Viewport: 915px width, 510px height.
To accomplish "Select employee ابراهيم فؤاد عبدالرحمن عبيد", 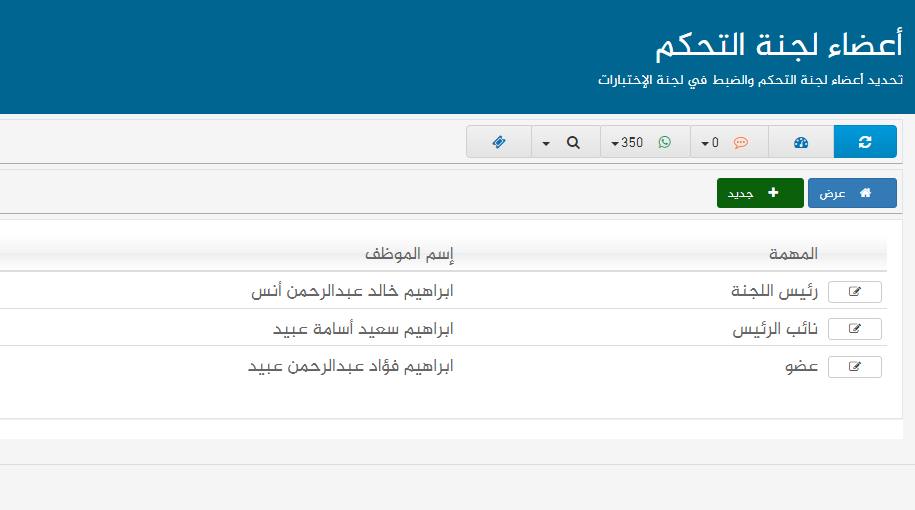I will tap(350, 367).
